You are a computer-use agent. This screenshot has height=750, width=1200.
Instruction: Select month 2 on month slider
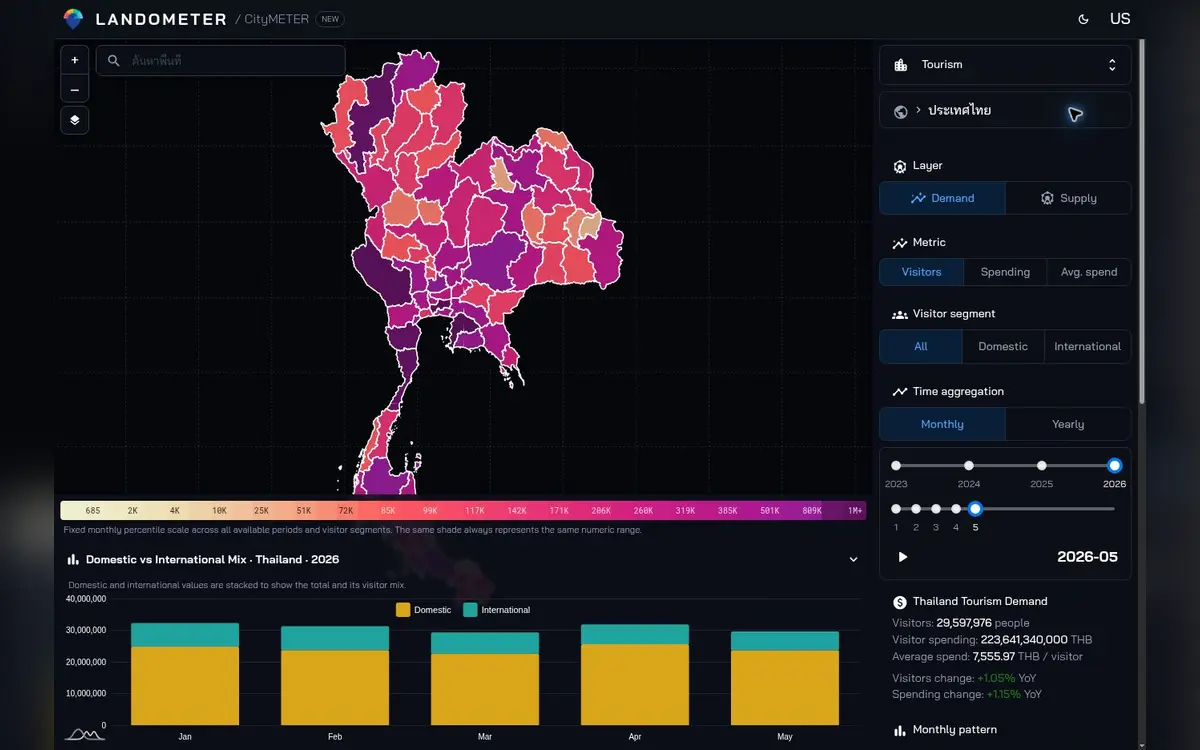coord(916,509)
